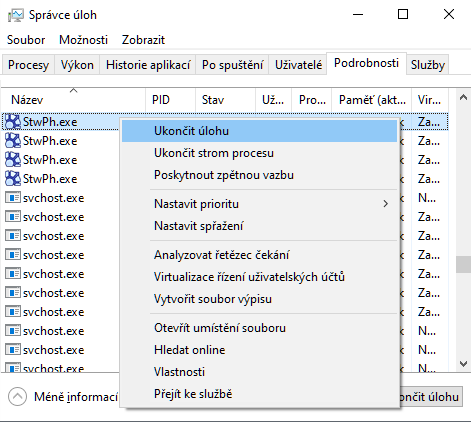Click the fourth StwPh.exe process icon

pyautogui.click(x=13, y=179)
